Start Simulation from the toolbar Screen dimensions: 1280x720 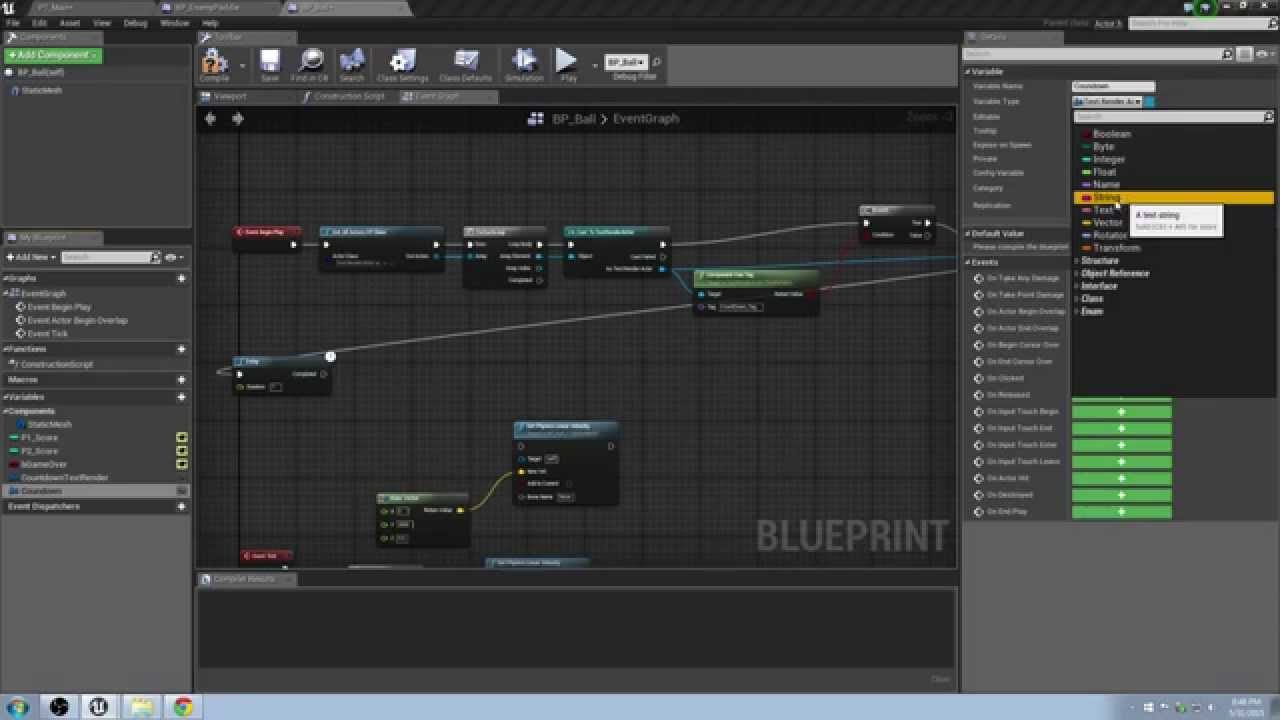[524, 63]
